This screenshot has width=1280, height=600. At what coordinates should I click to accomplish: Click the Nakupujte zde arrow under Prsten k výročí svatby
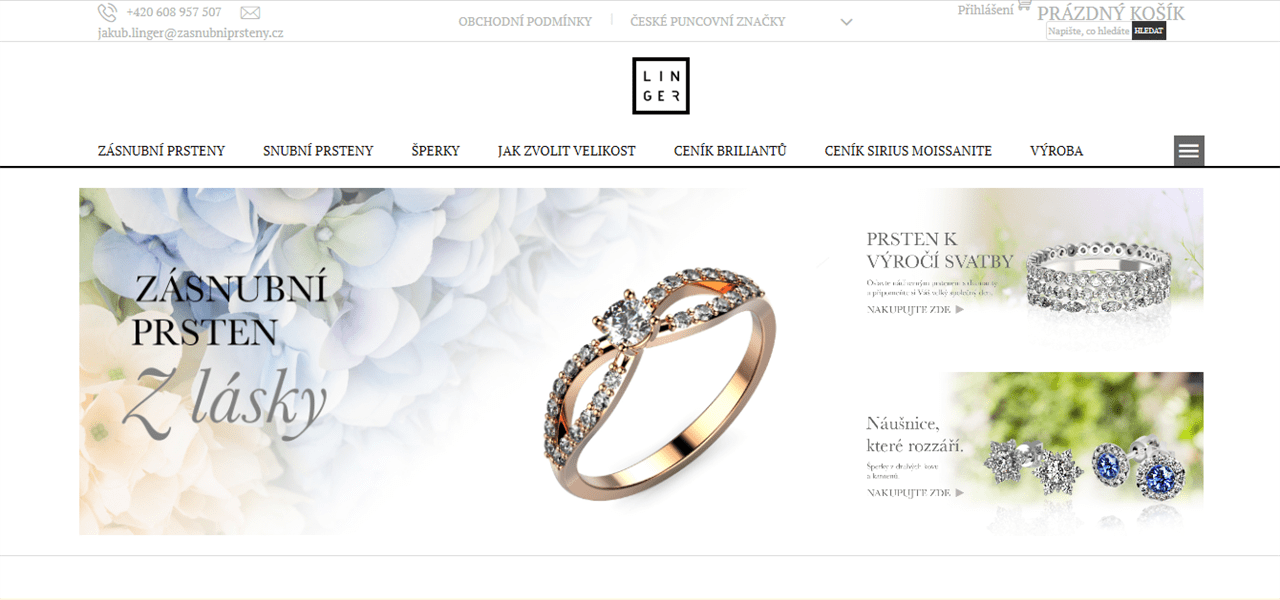960,310
